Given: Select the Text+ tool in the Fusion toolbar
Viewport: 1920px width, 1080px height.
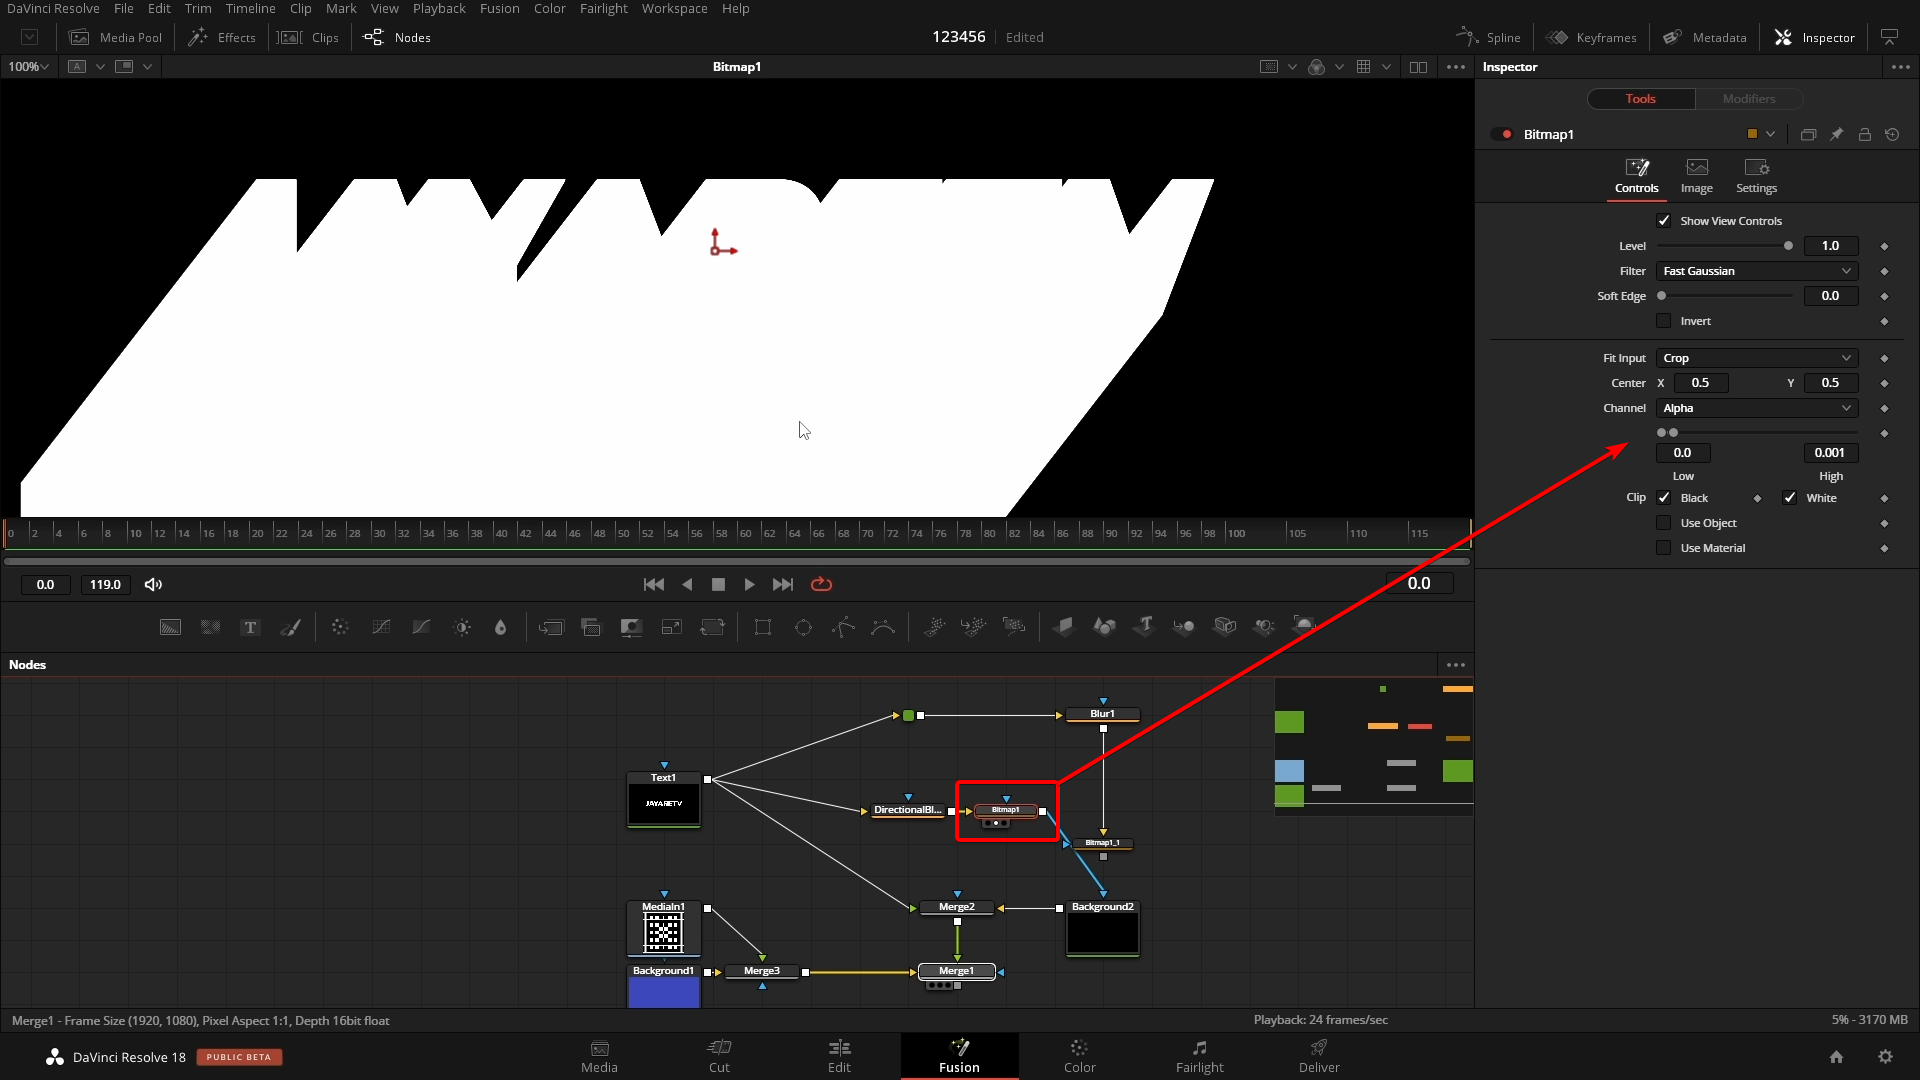Looking at the screenshot, I should click(x=249, y=627).
